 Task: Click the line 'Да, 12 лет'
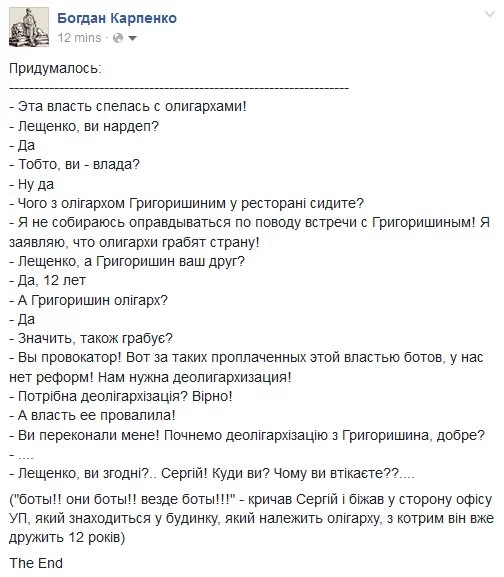47,280
